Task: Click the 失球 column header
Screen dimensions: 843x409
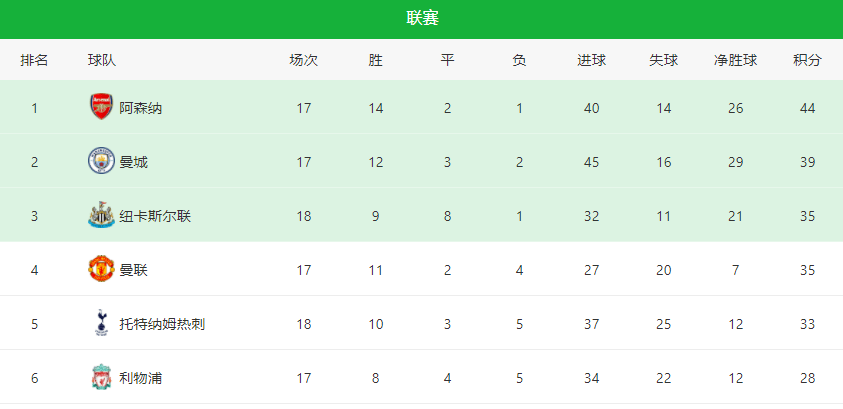Action: tap(663, 60)
